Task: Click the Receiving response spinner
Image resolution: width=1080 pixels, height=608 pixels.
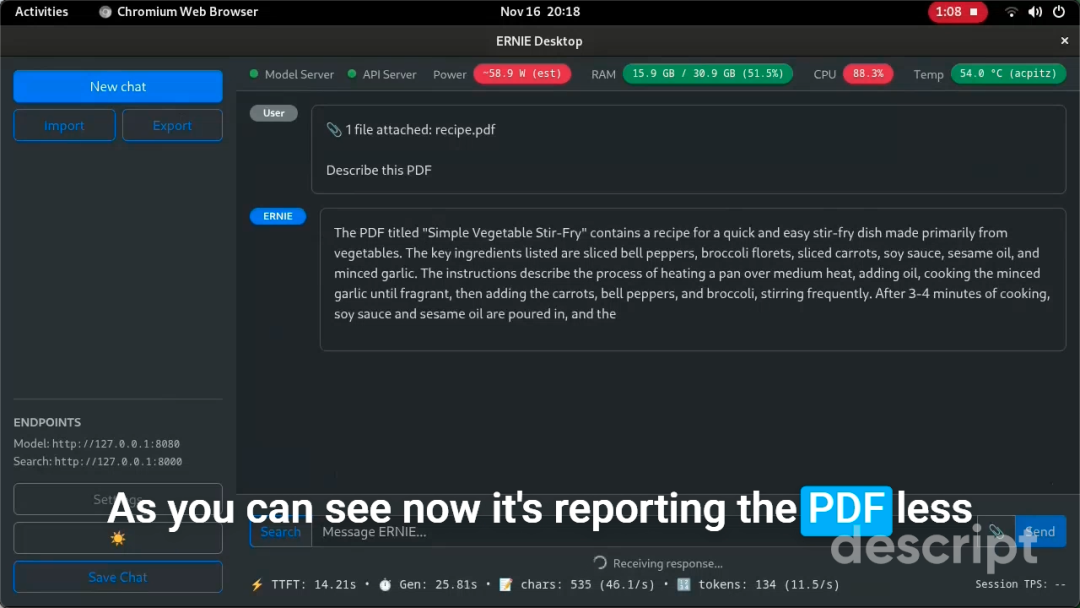Action: (x=600, y=563)
